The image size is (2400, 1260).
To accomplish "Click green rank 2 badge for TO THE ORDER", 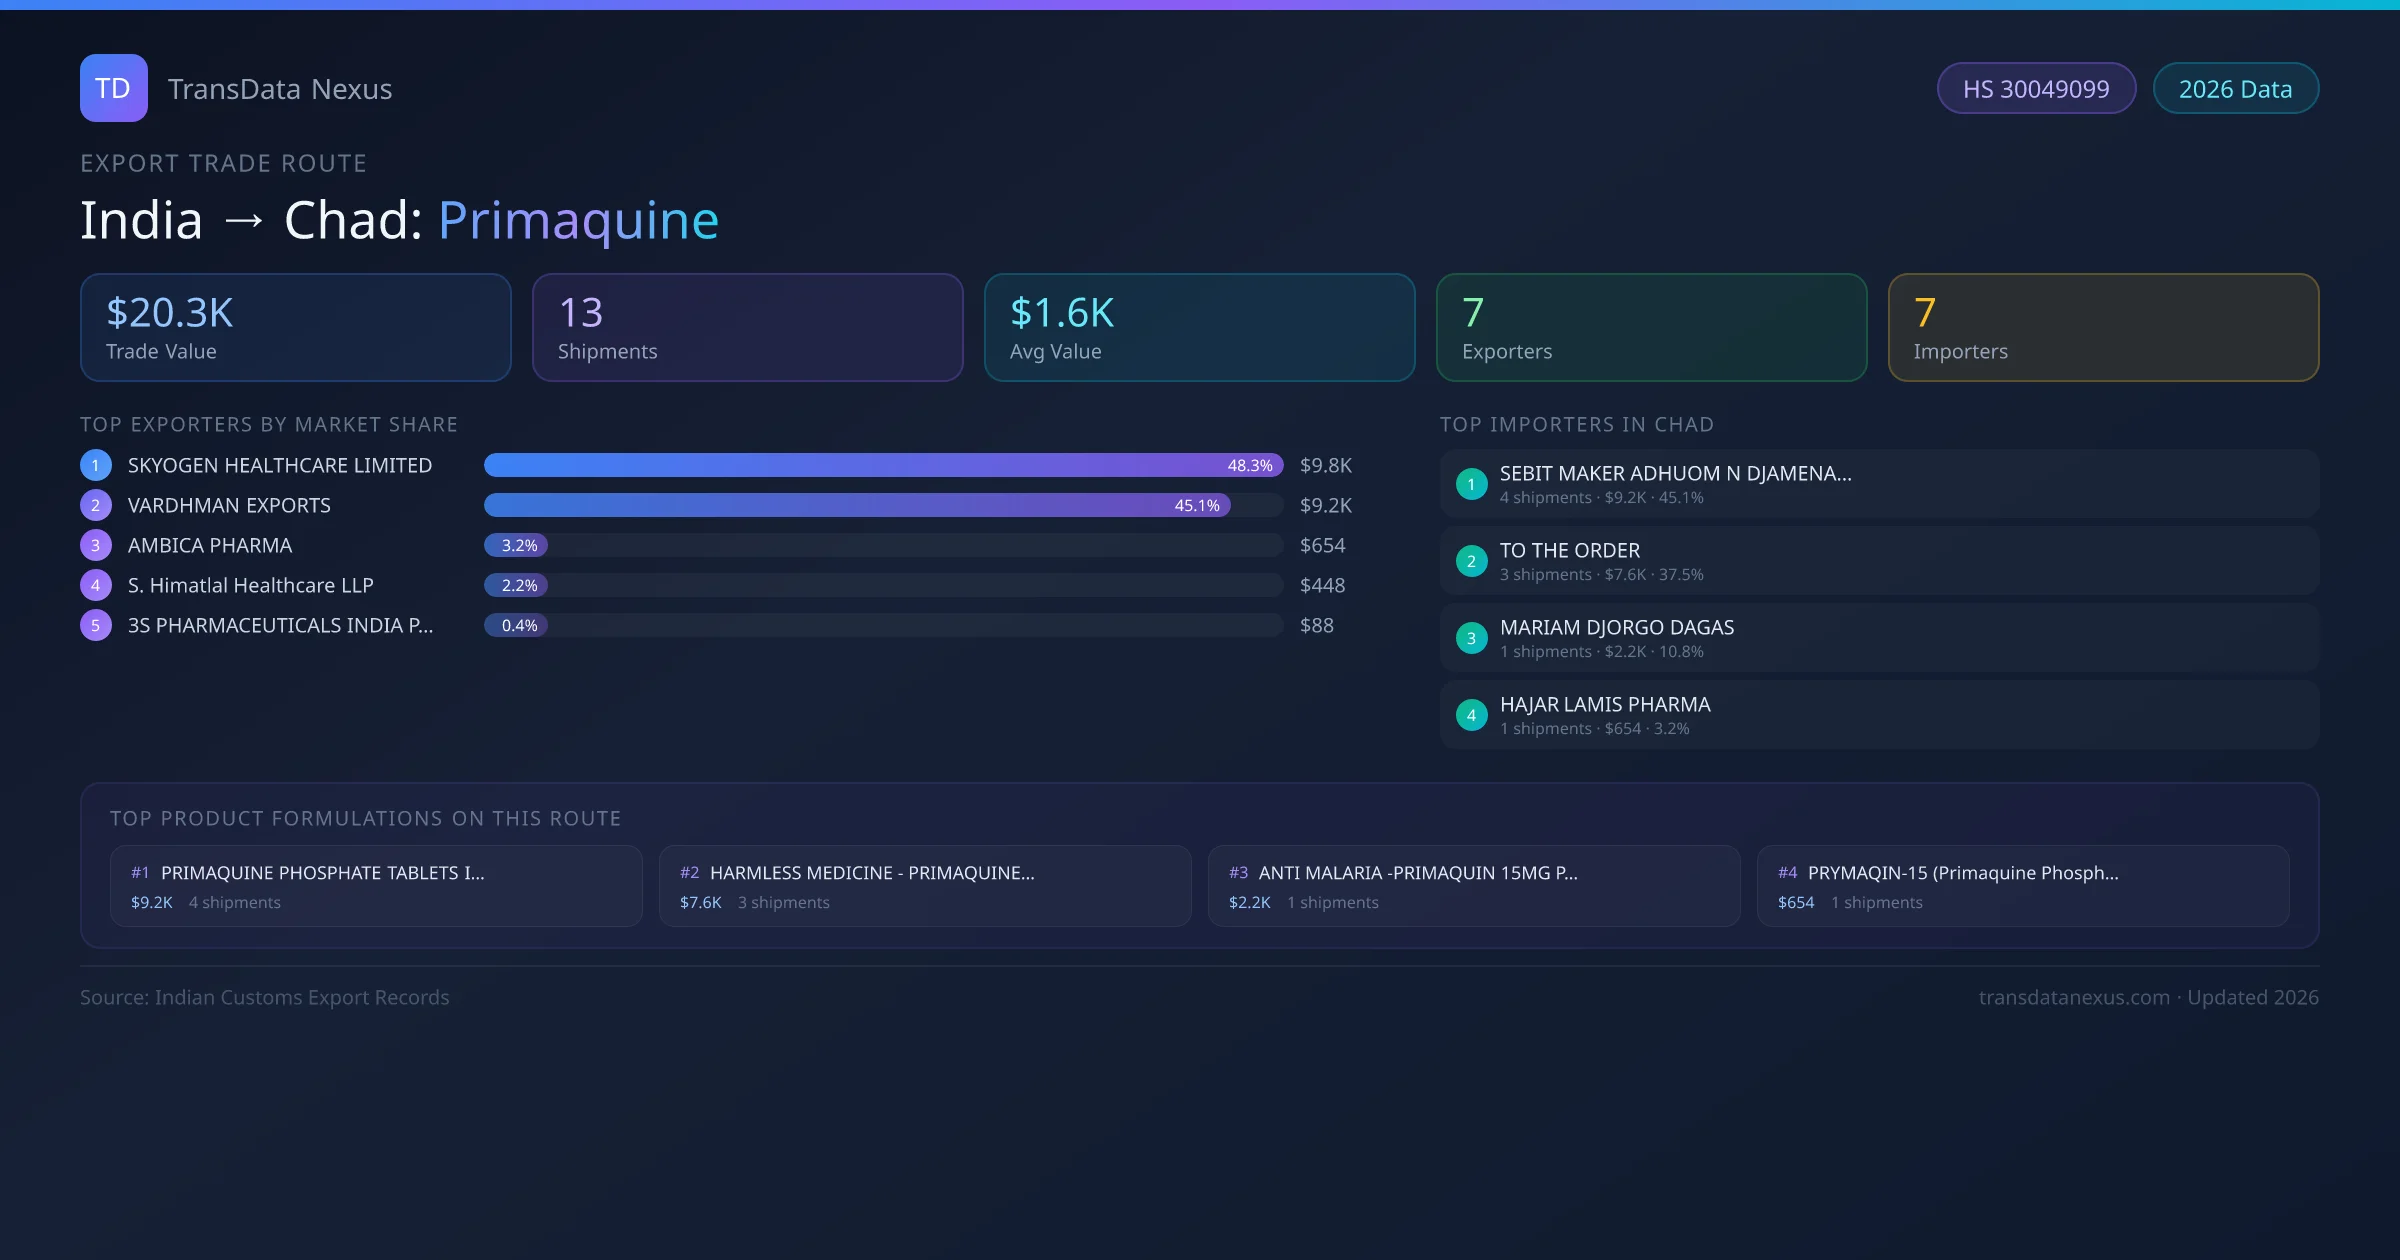I will tap(1471, 561).
